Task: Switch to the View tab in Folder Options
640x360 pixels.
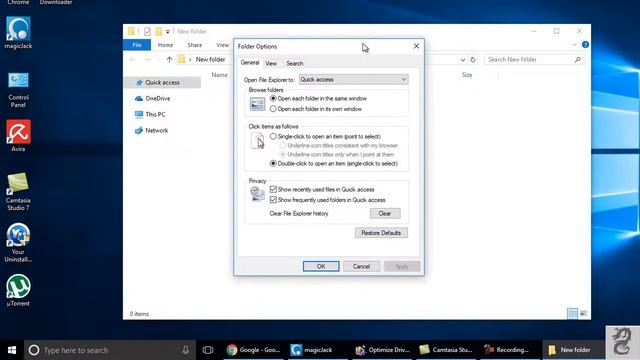Action: [271, 63]
